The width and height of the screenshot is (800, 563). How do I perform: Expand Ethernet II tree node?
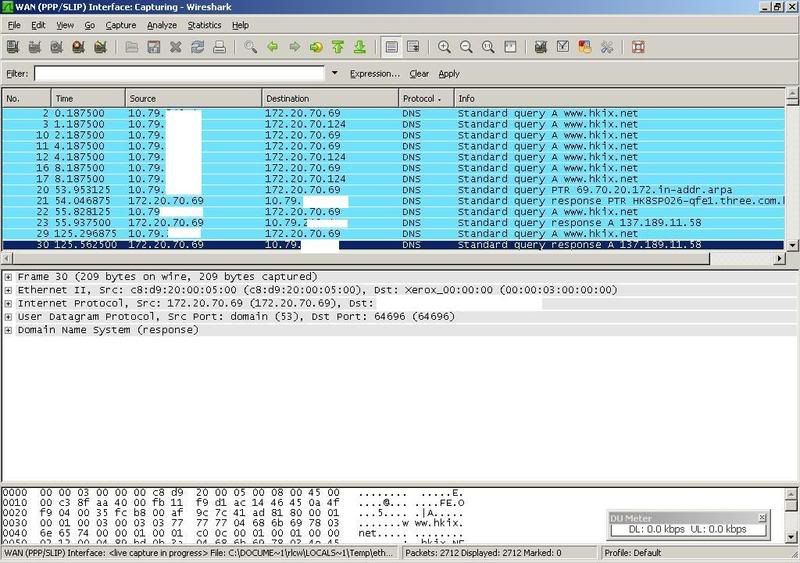click(x=8, y=290)
